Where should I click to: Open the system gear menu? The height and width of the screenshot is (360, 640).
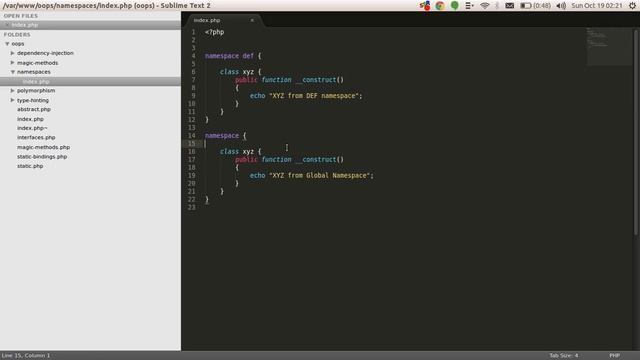pos(632,6)
